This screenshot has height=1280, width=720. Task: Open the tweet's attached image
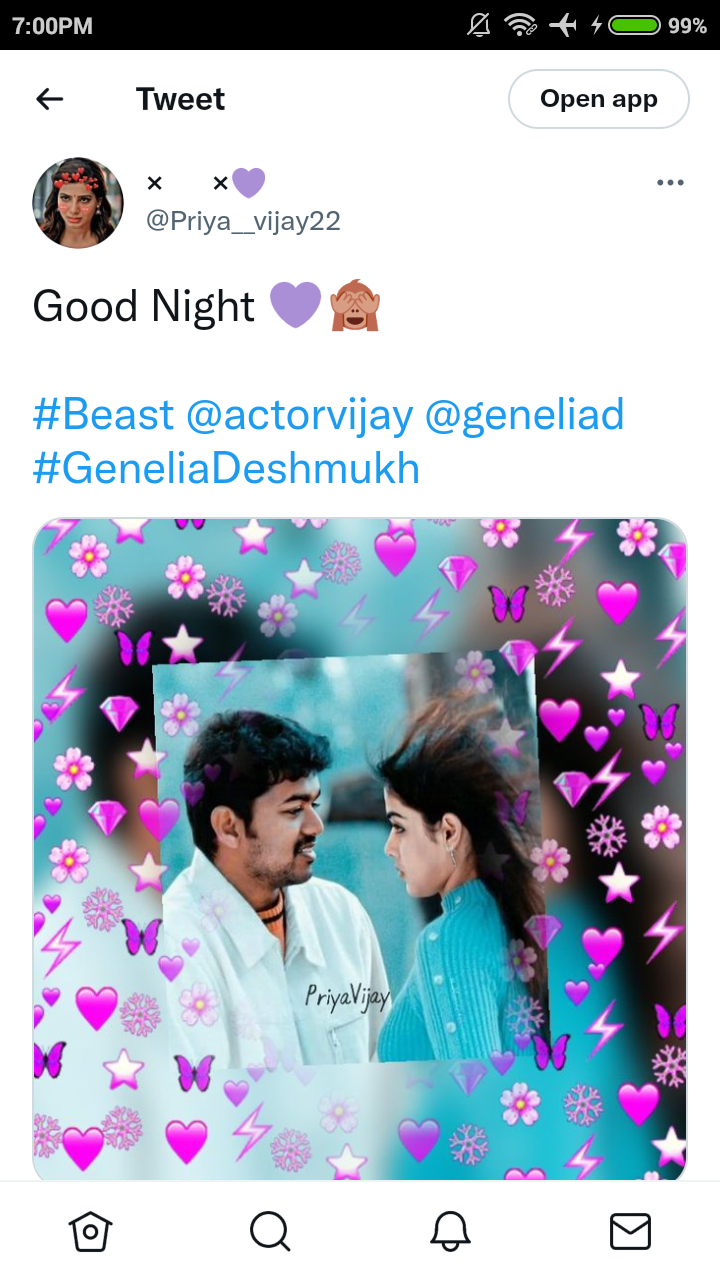(360, 850)
